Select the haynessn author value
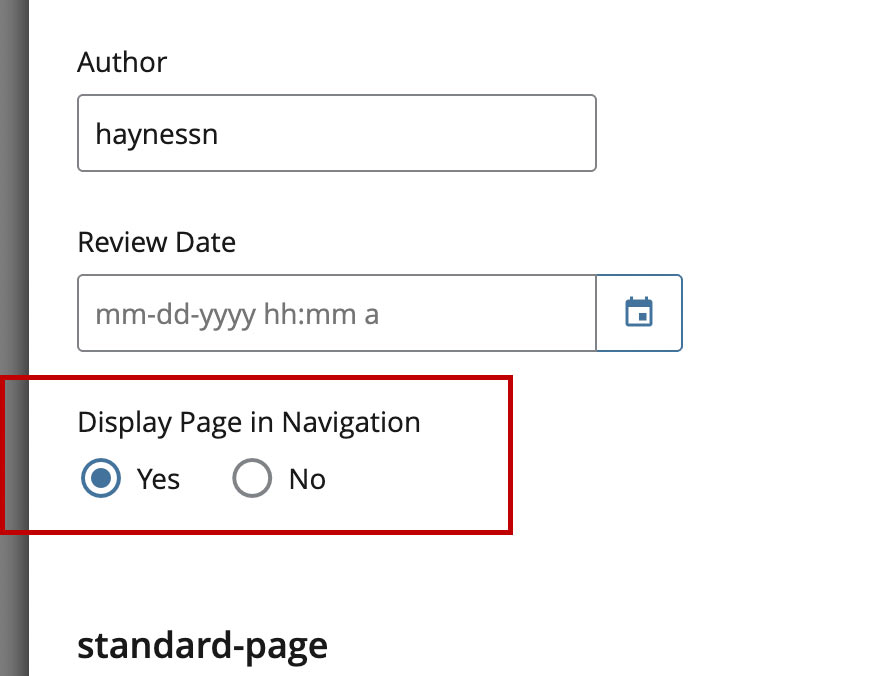 (x=155, y=133)
